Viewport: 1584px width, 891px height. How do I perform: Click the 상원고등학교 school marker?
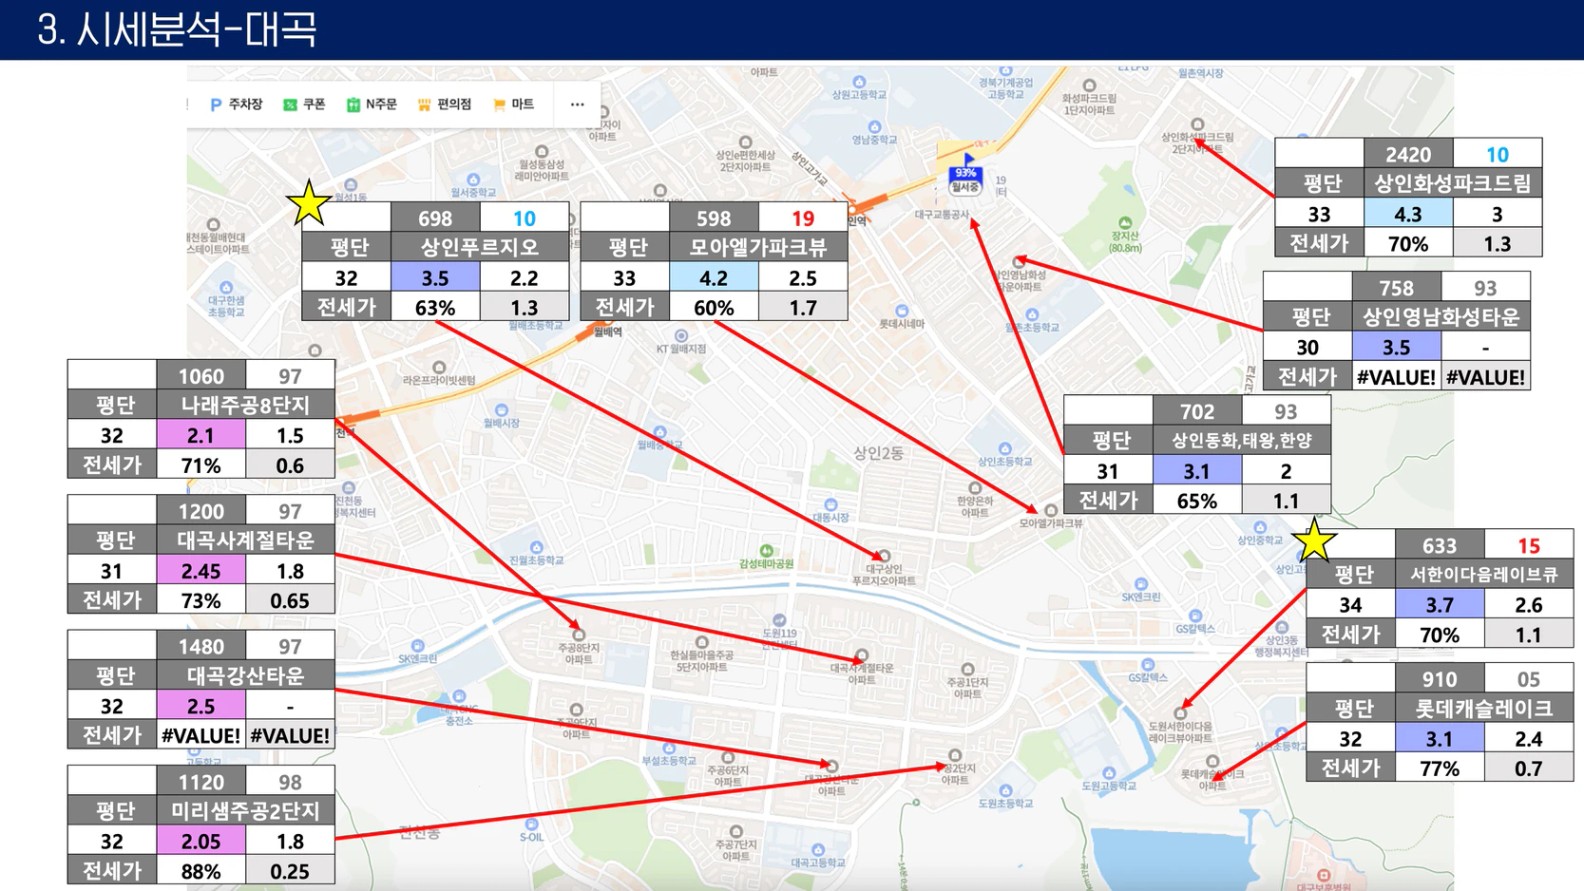pyautogui.click(x=859, y=88)
